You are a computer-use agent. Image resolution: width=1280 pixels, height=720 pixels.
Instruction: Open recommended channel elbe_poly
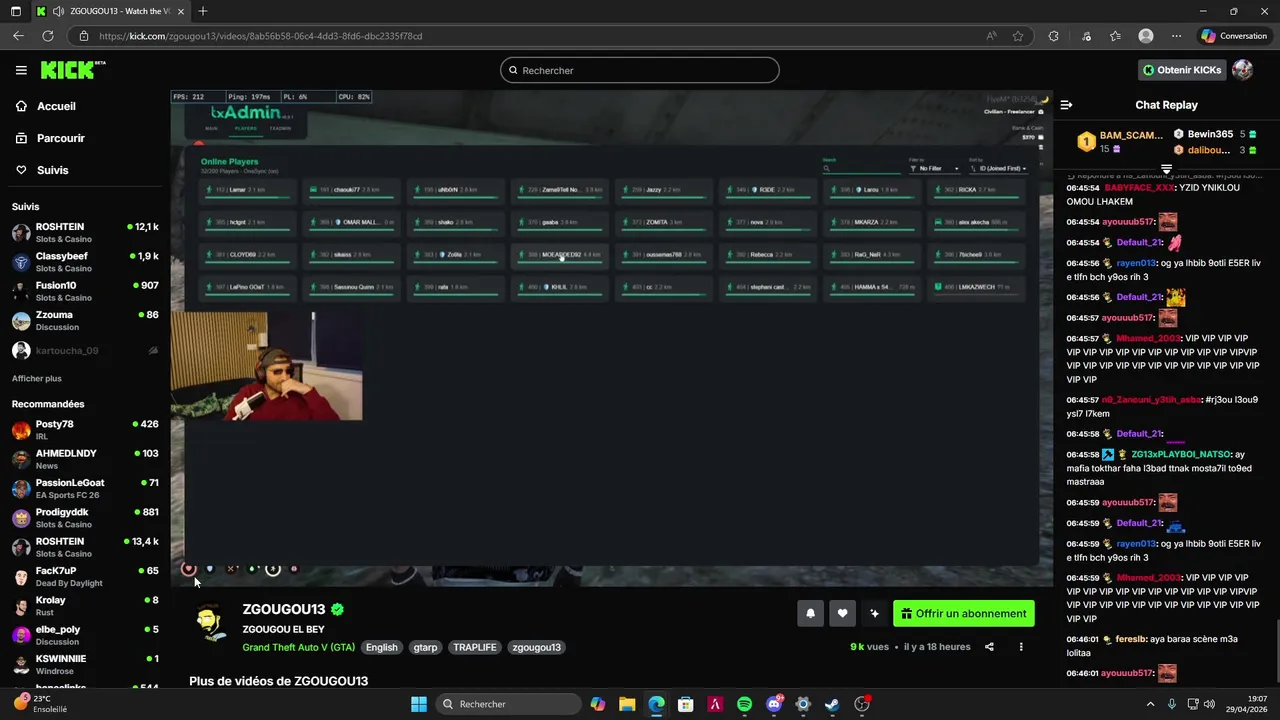tap(85, 635)
